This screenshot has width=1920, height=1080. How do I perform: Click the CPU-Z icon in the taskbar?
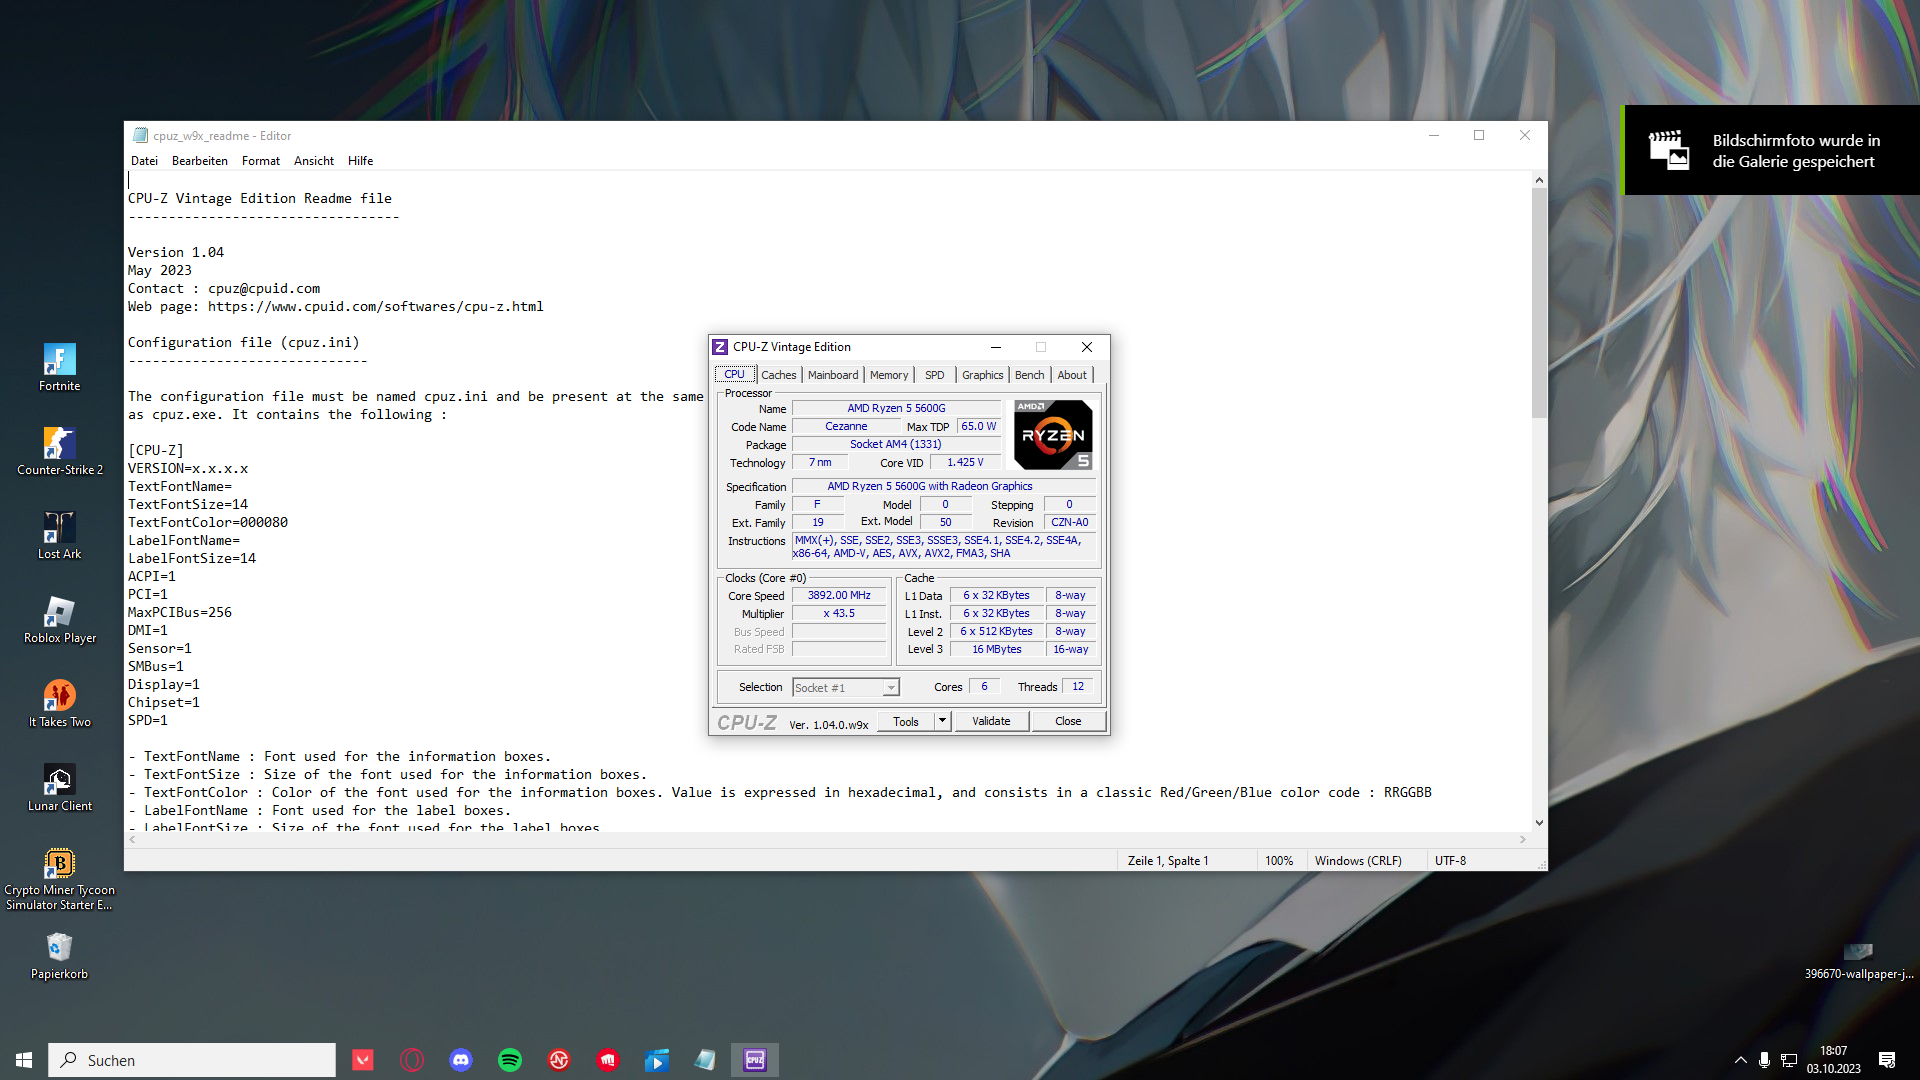coord(755,1060)
